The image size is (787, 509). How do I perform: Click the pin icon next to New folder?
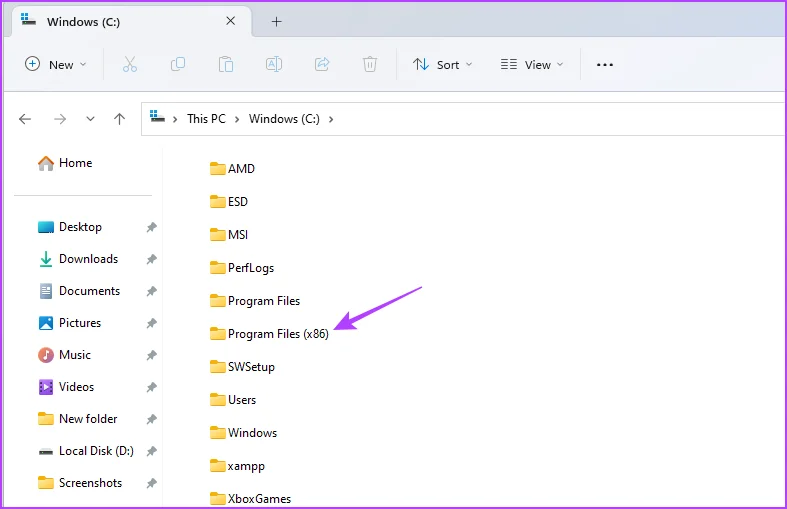tap(152, 419)
